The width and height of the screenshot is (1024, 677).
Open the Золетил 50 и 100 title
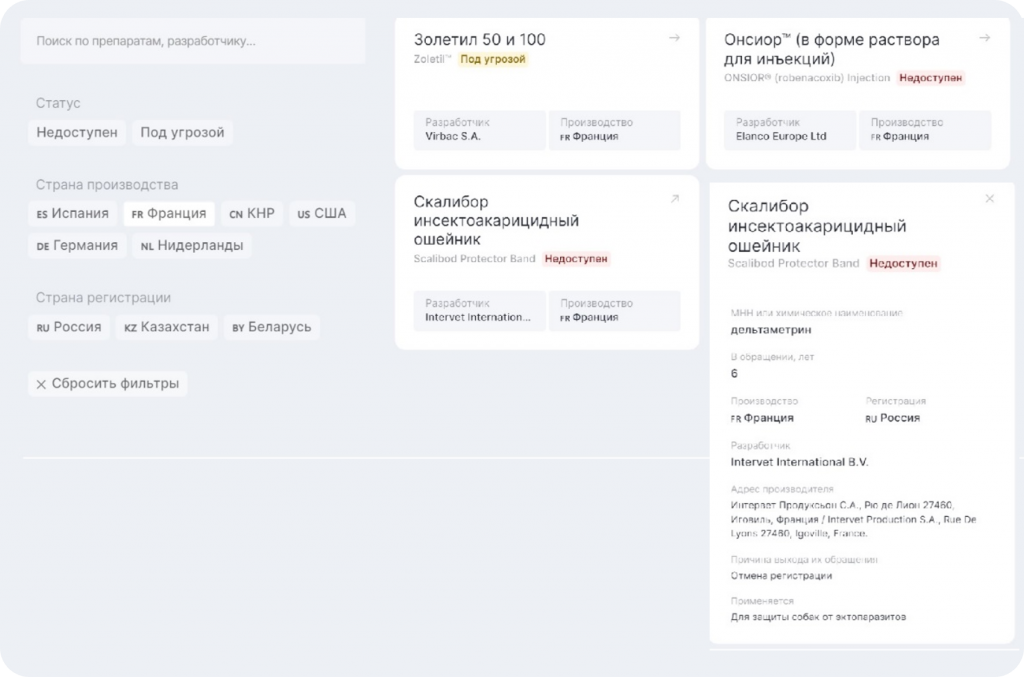(479, 40)
